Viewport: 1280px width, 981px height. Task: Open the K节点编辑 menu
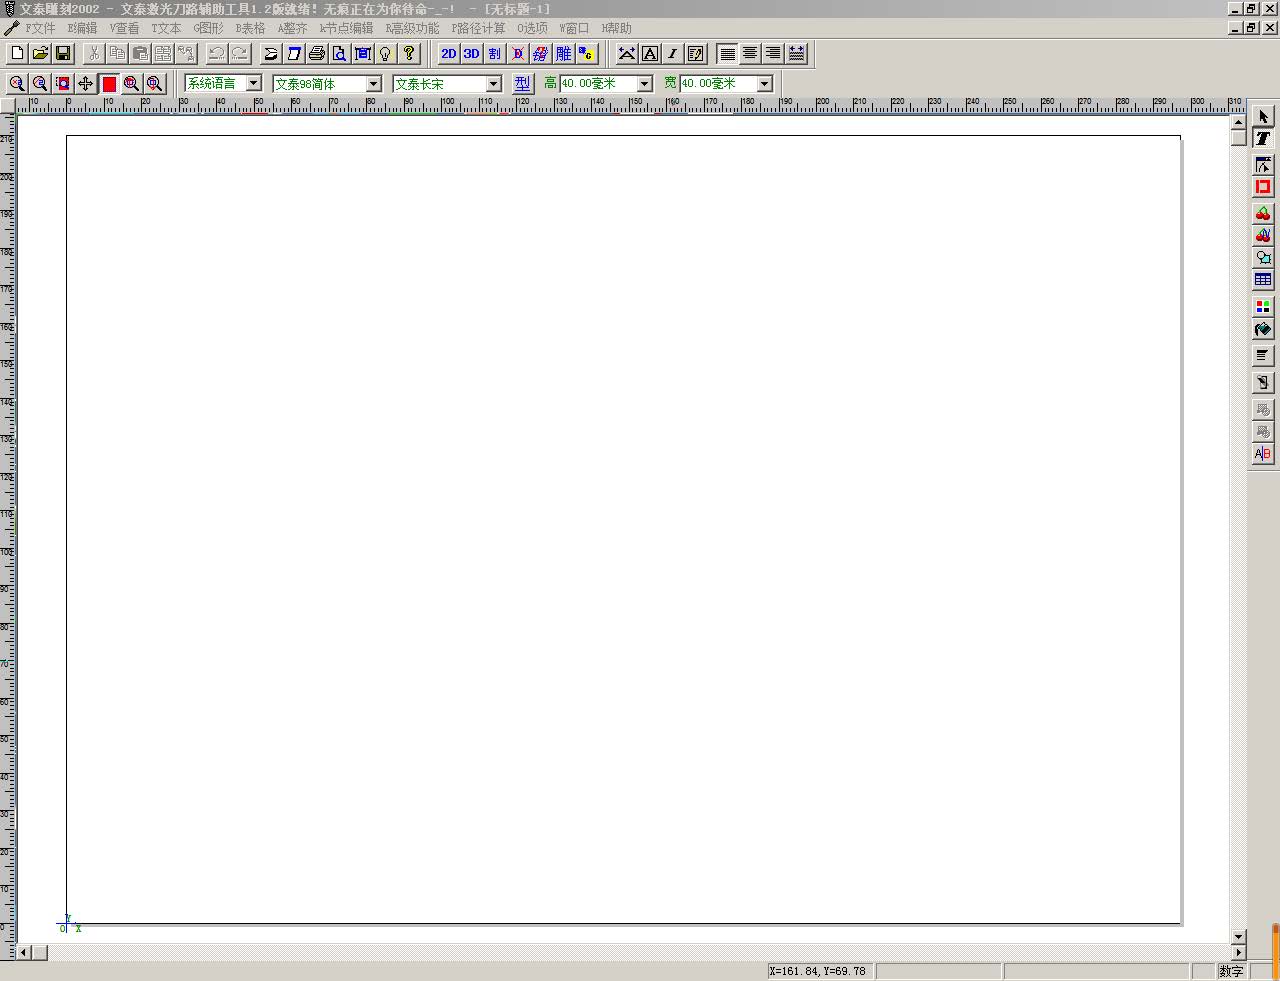point(347,28)
